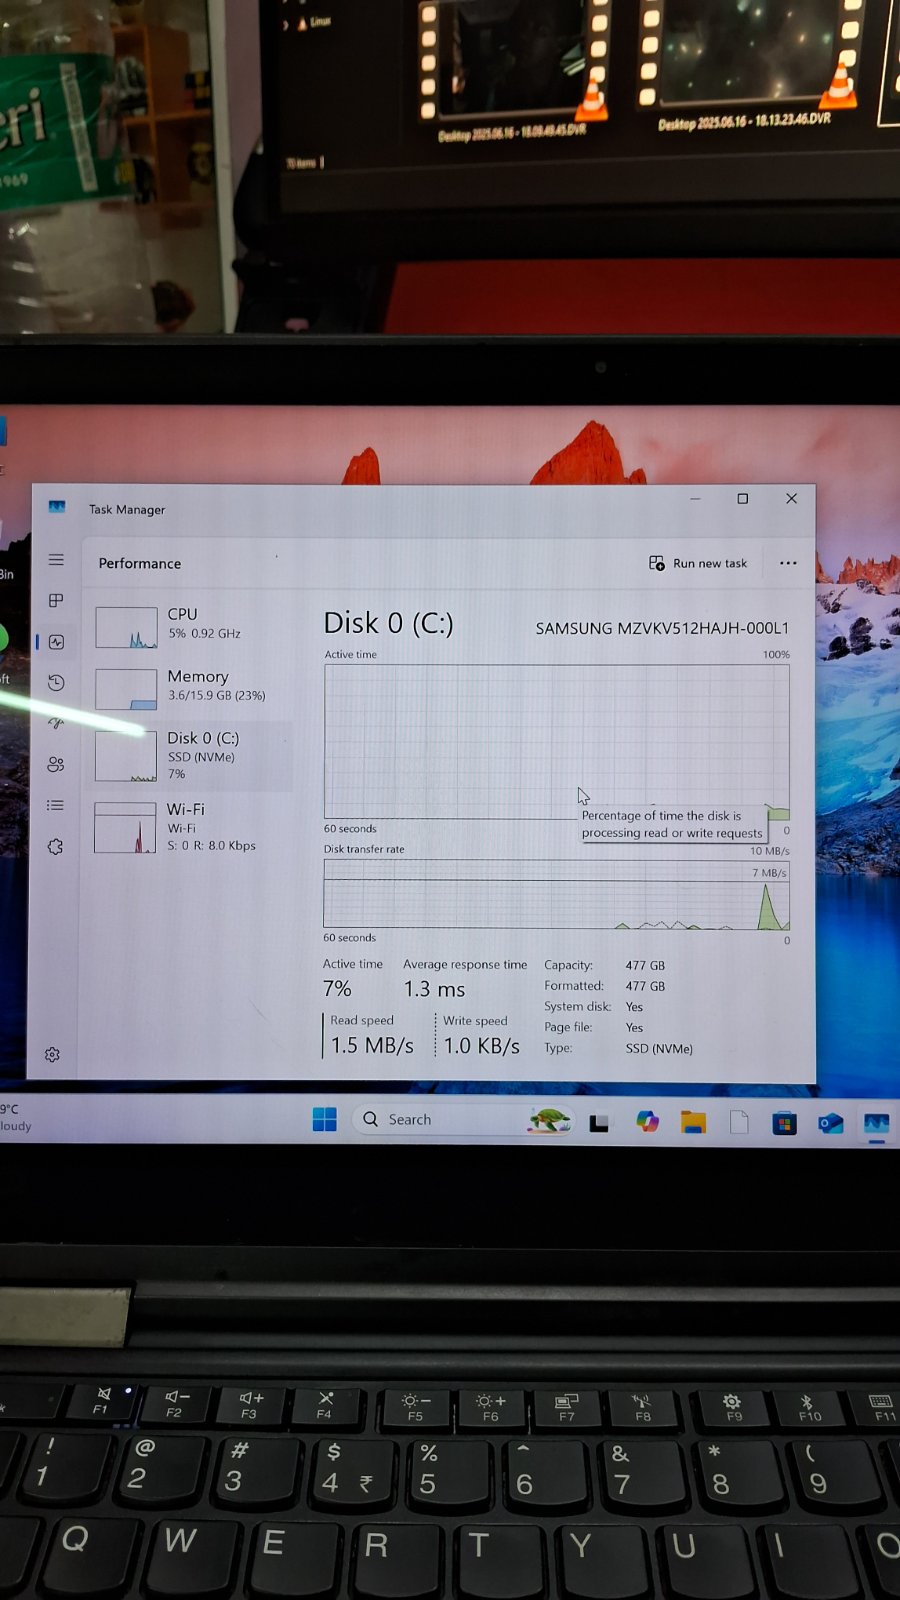Open Outlook from the taskbar
The image size is (900, 1600).
click(x=831, y=1124)
